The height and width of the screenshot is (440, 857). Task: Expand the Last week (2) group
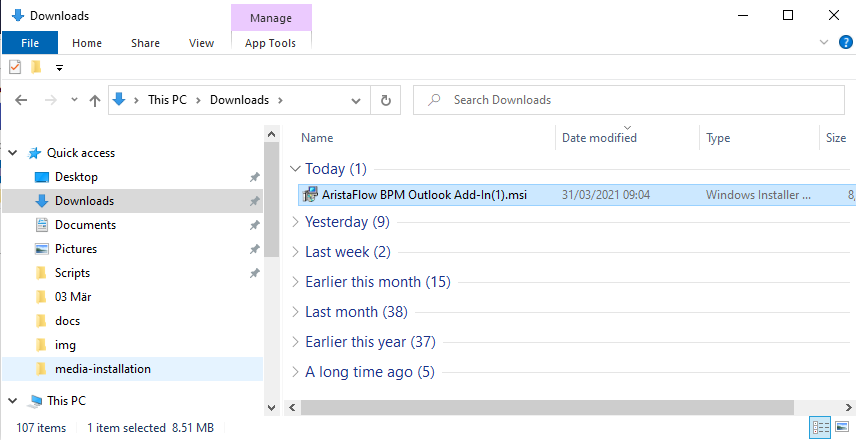[295, 251]
